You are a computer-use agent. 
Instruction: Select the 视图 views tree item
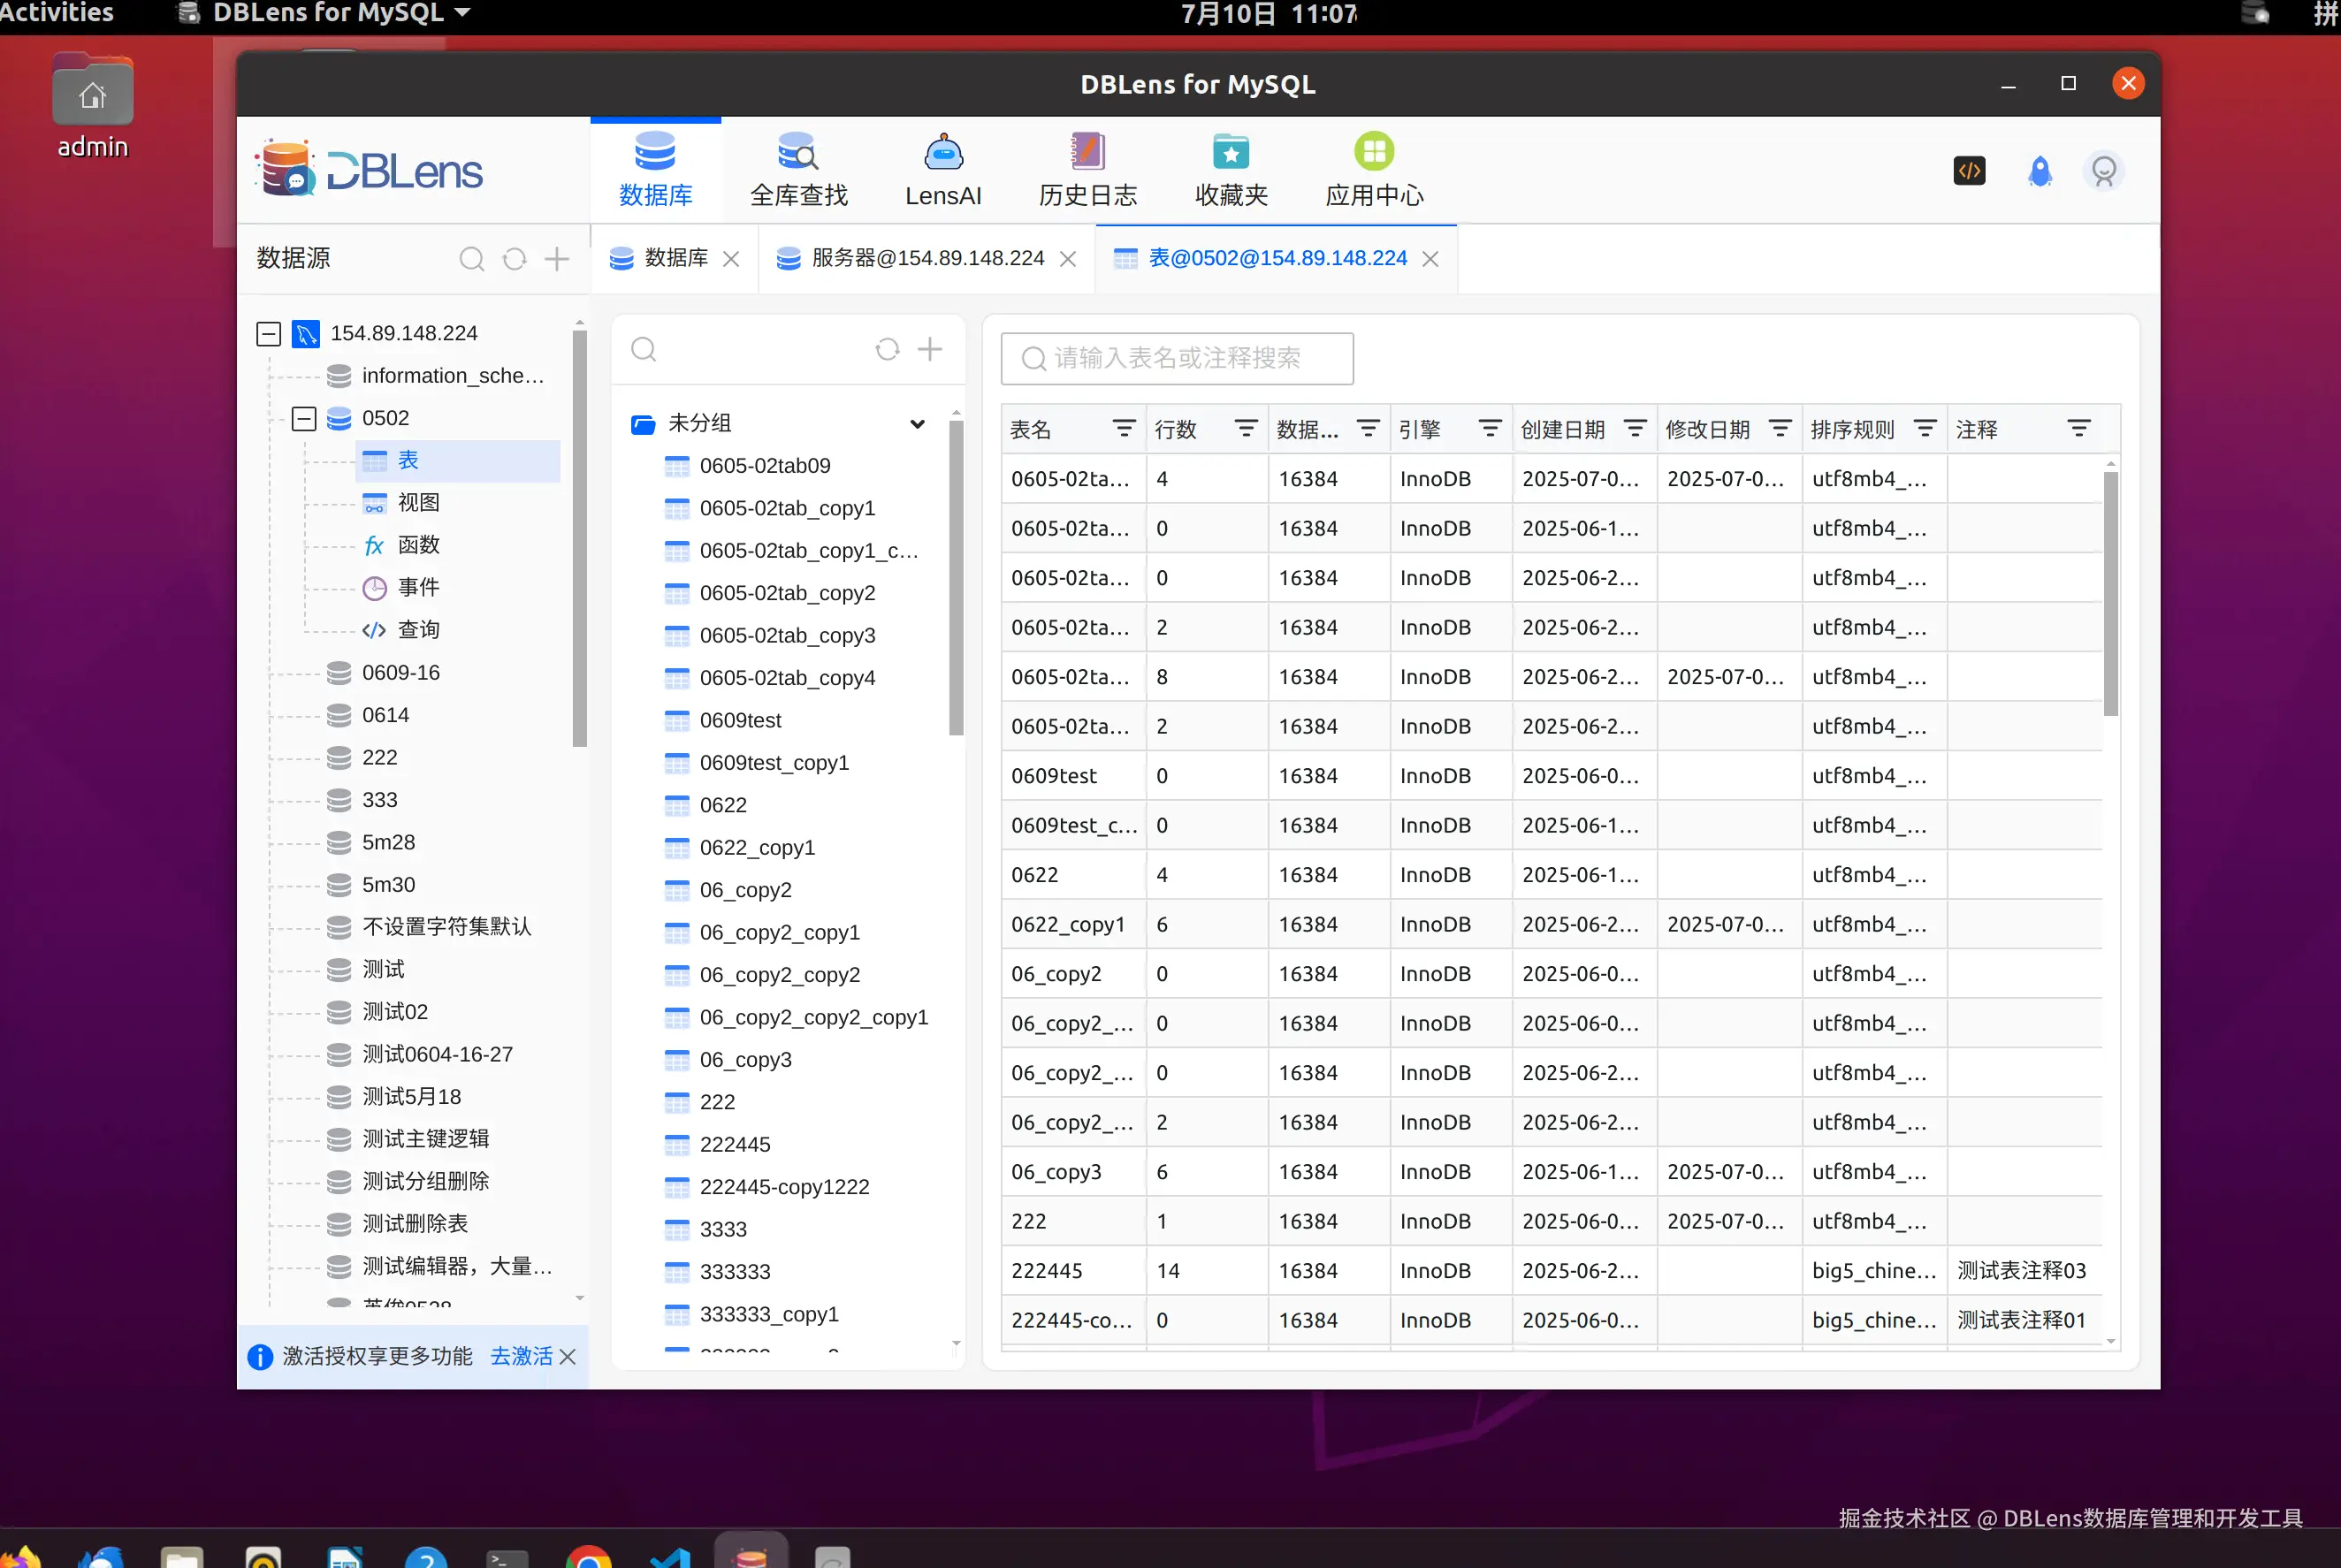(x=418, y=503)
